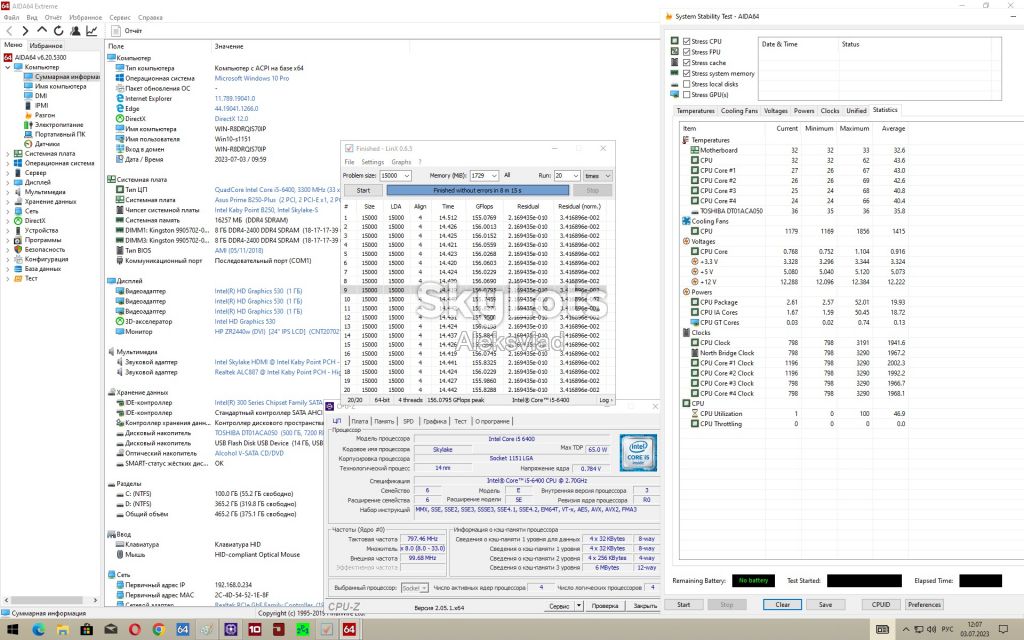Toggle the CPU Package power checkbox
This screenshot has height=640, width=1024.
tap(695, 302)
